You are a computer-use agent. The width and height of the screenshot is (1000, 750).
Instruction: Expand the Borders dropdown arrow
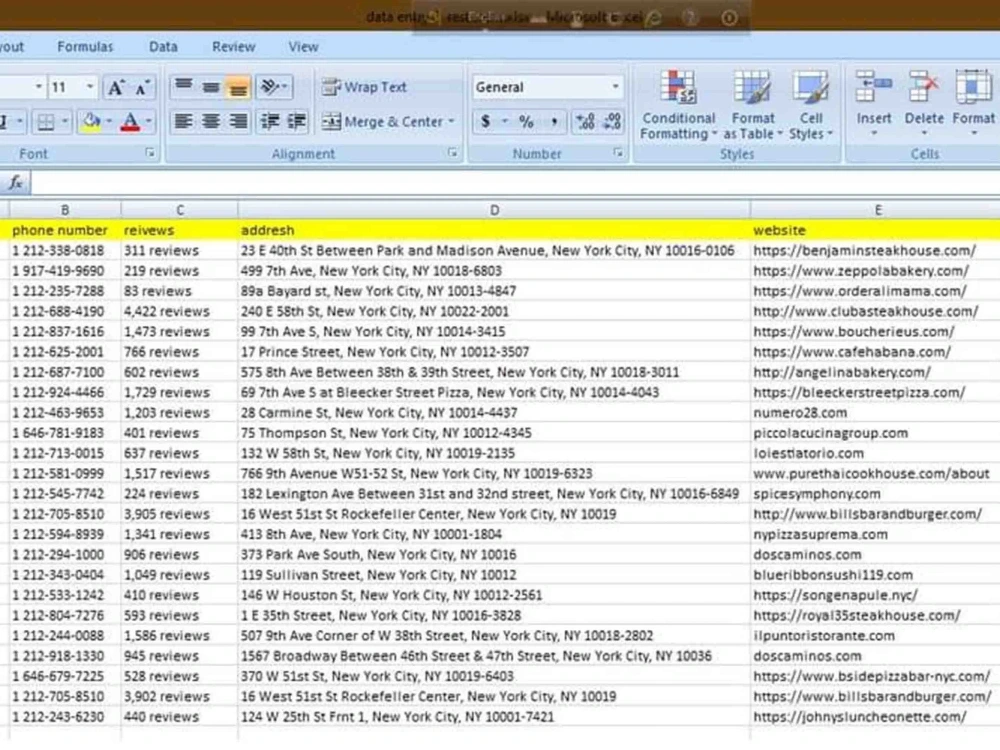(x=64, y=121)
